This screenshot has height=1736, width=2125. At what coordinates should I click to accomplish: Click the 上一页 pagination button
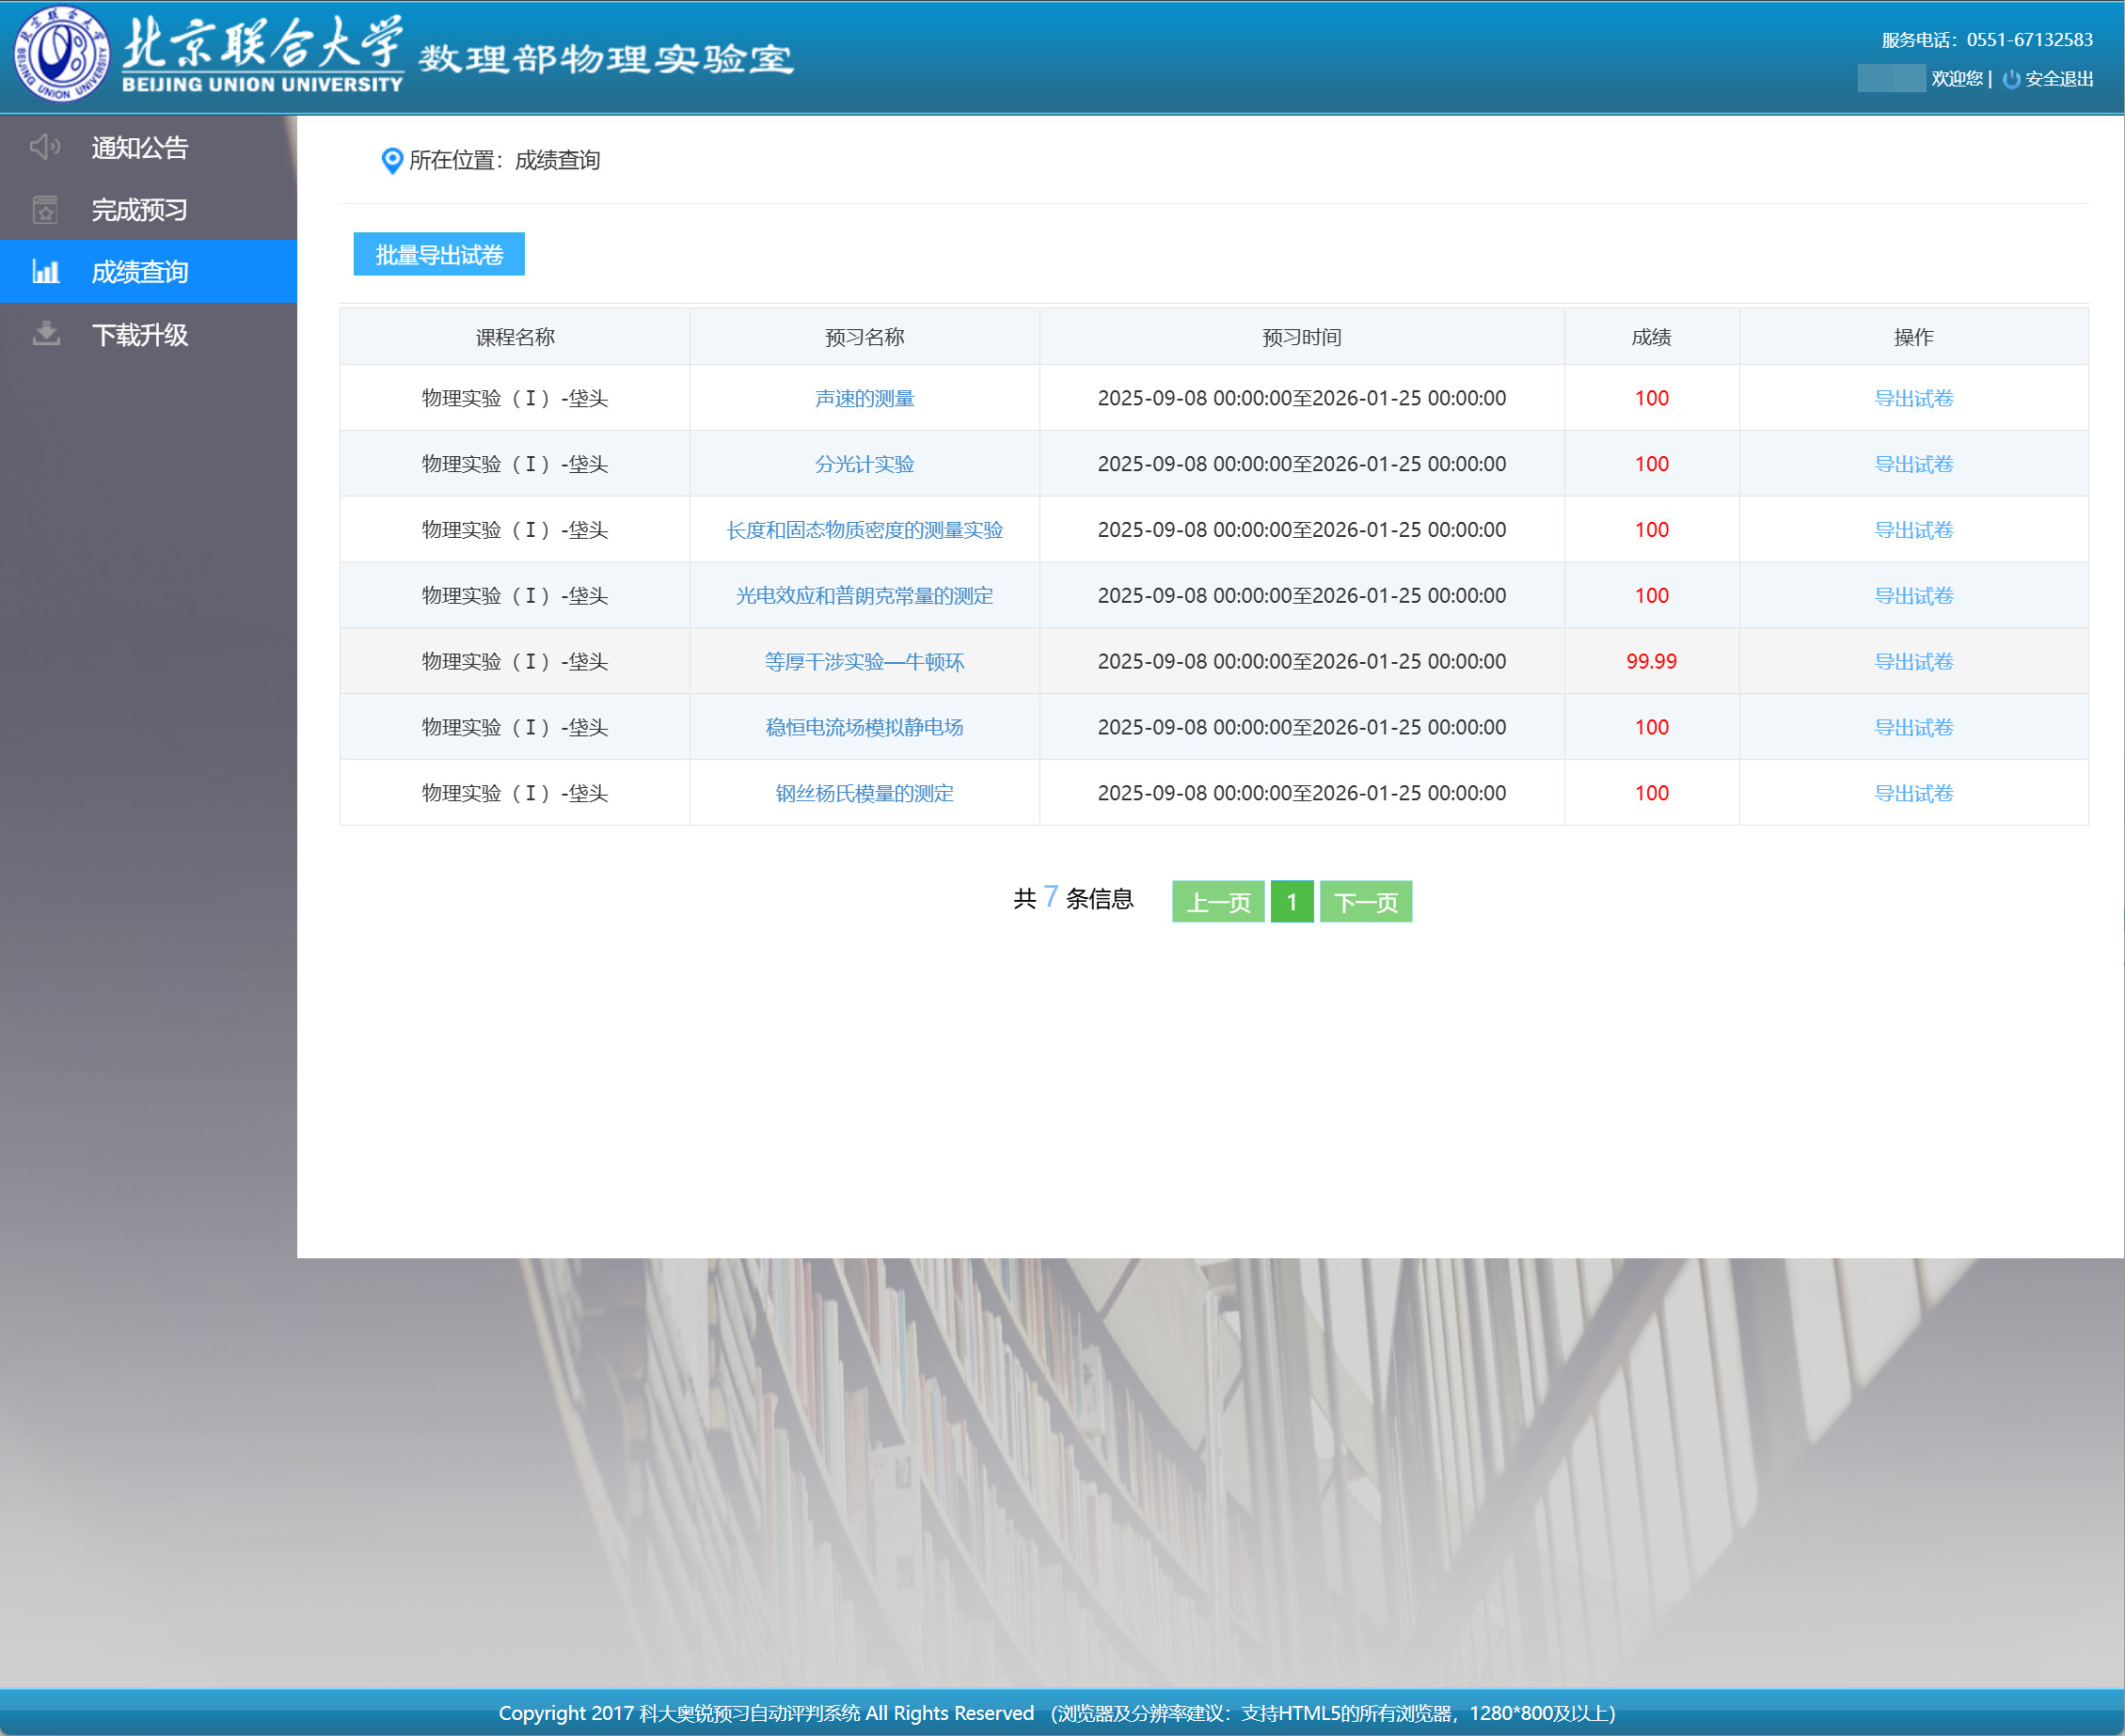click(1217, 902)
